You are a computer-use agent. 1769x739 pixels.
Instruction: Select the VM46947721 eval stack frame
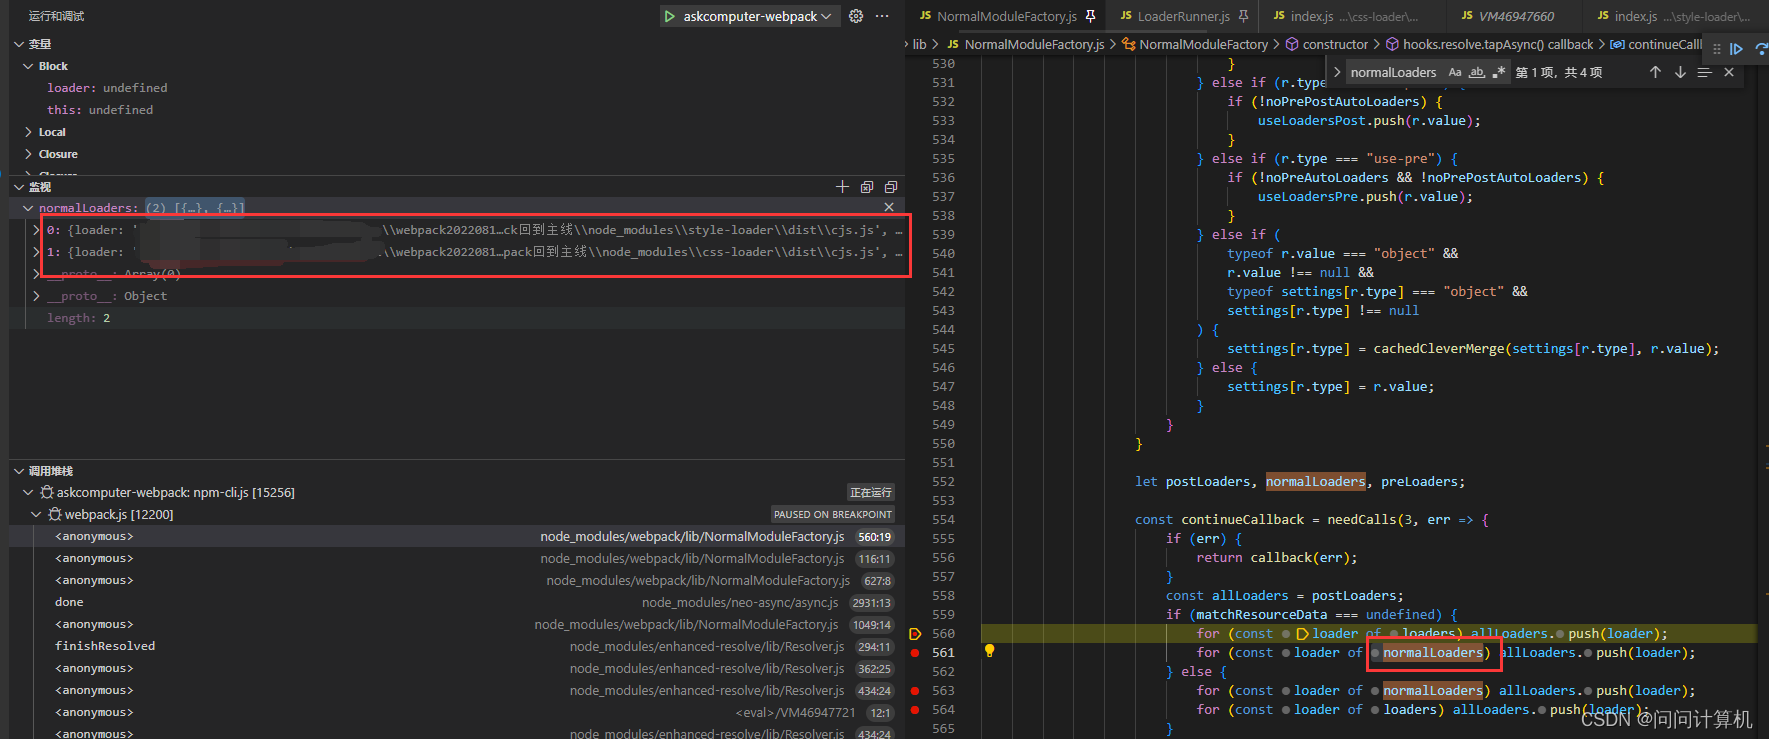point(457,713)
